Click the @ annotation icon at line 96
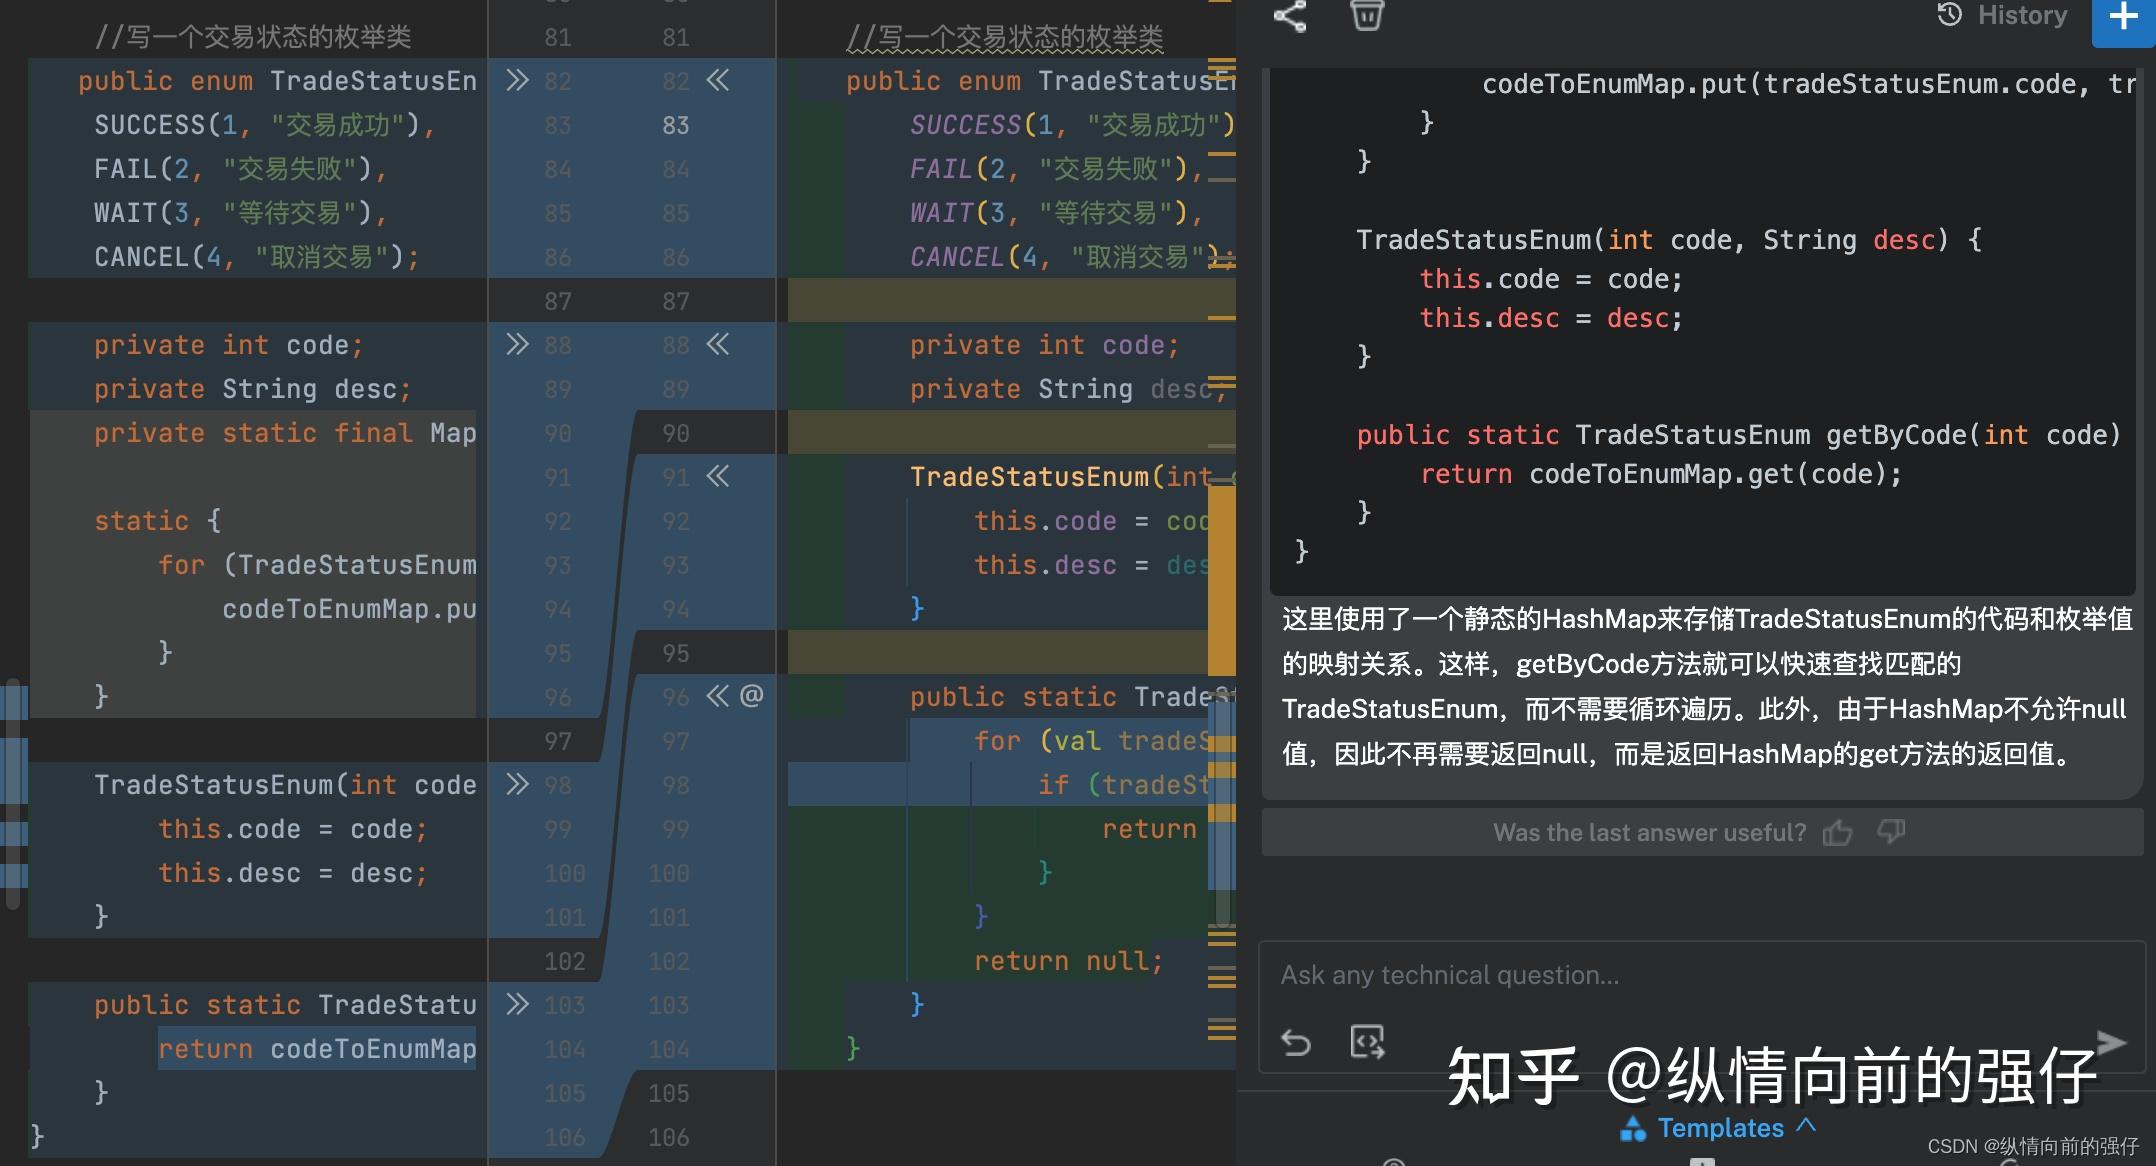This screenshot has width=2156, height=1166. 751,696
